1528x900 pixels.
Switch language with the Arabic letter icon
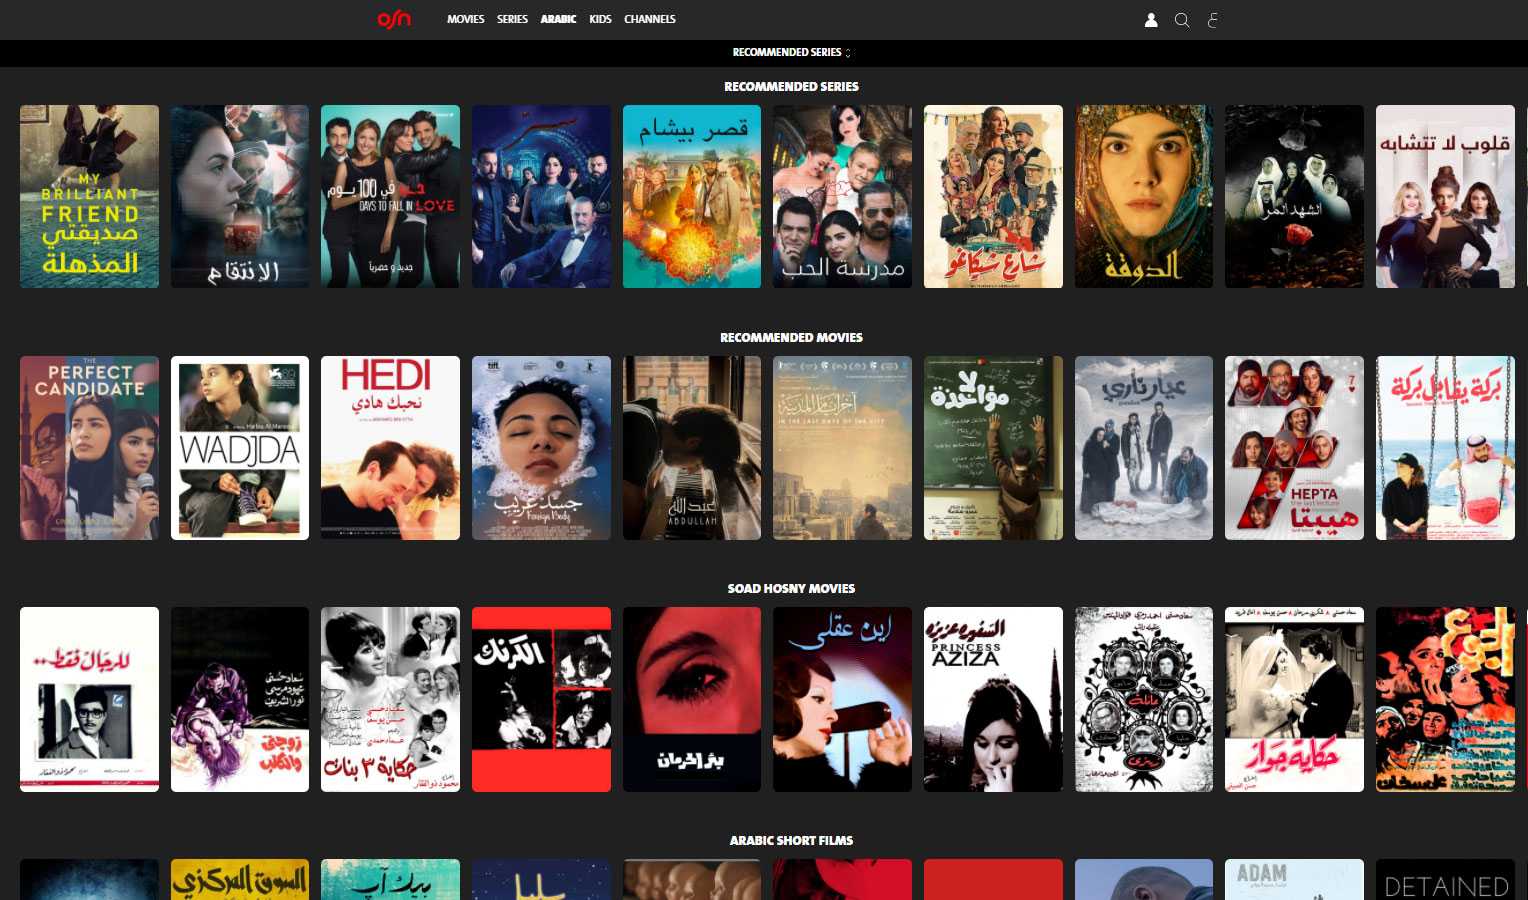click(x=1213, y=20)
